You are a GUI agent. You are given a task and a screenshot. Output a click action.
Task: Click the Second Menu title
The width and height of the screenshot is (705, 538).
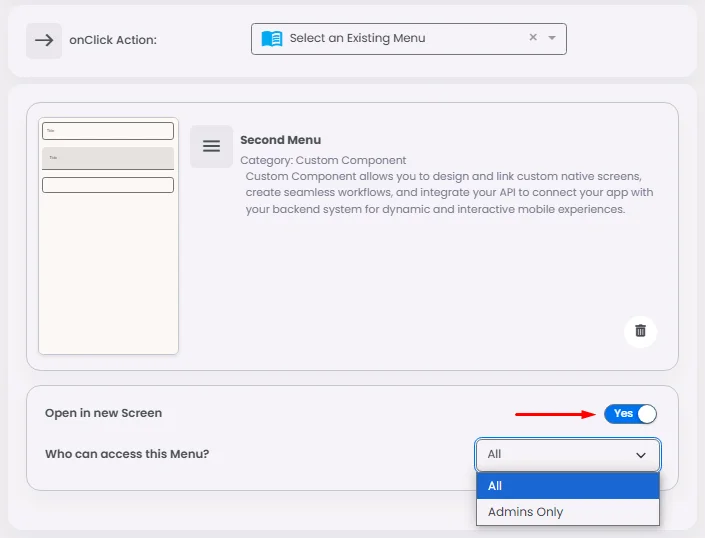280,140
